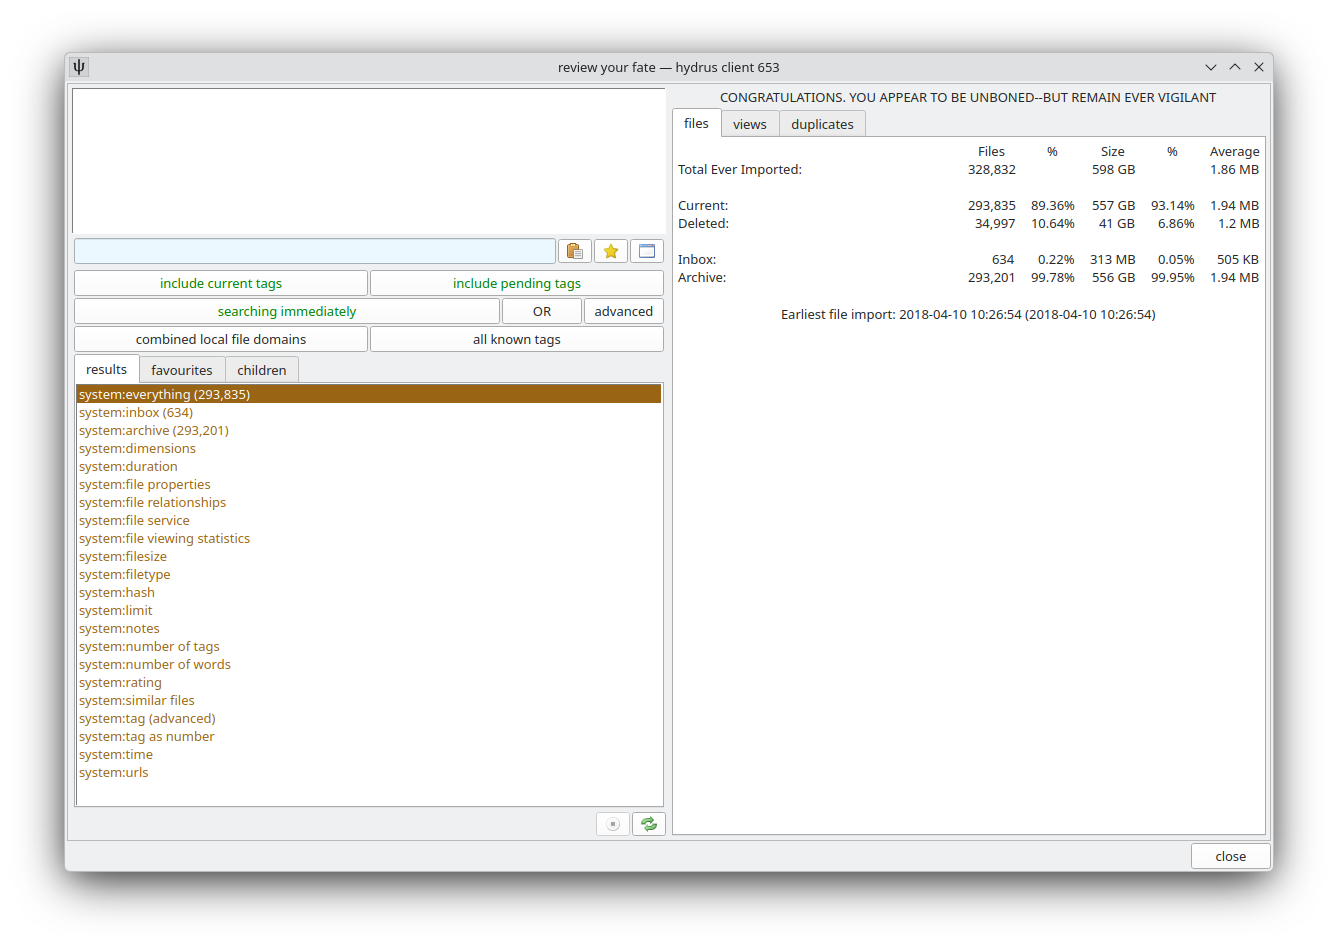
Task: Switch to the results tab
Action: point(107,369)
